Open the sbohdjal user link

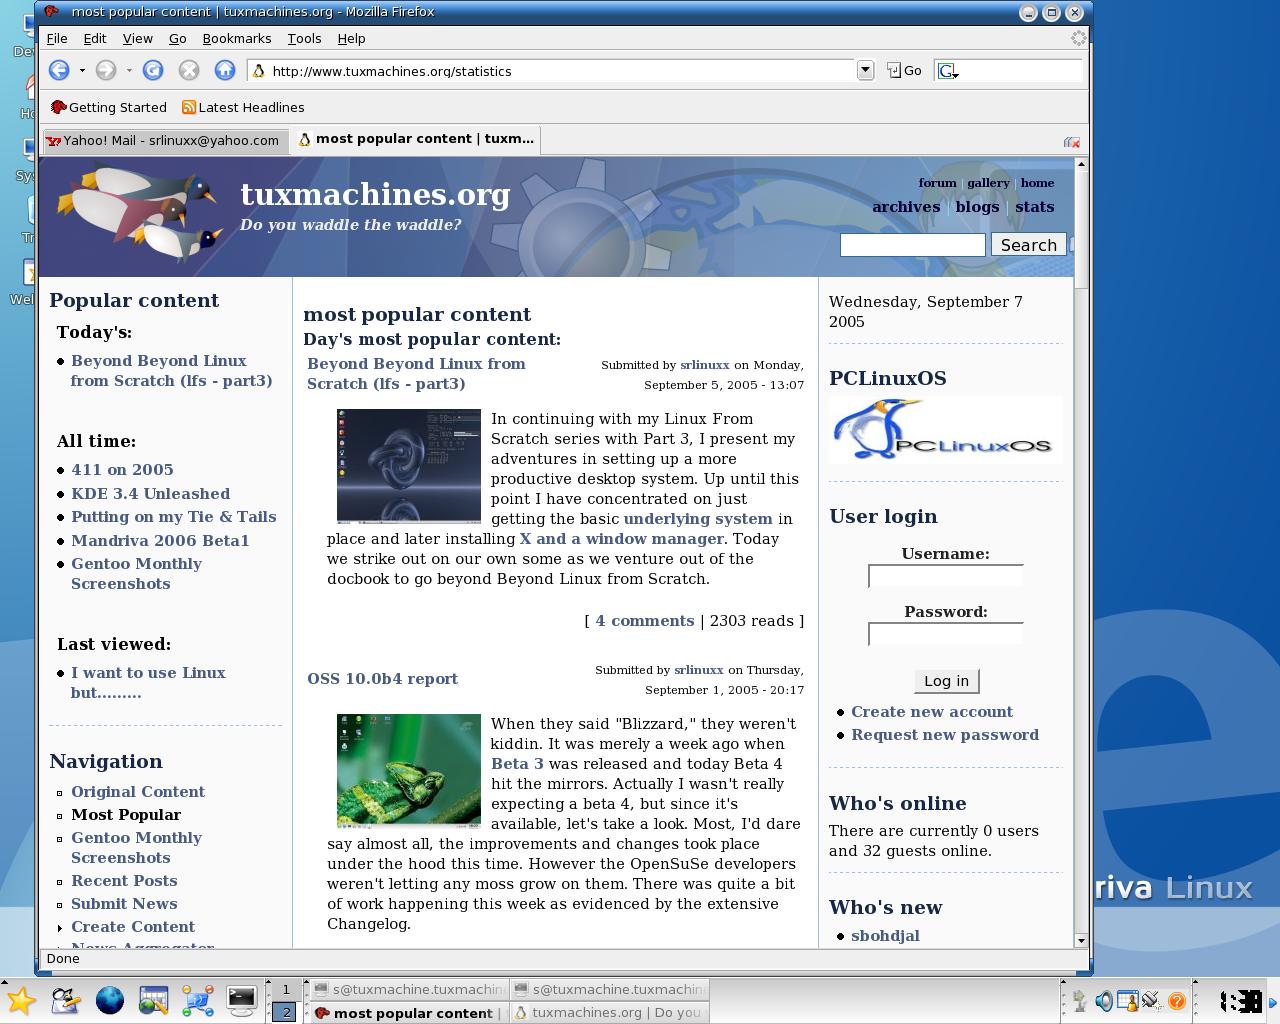(885, 936)
